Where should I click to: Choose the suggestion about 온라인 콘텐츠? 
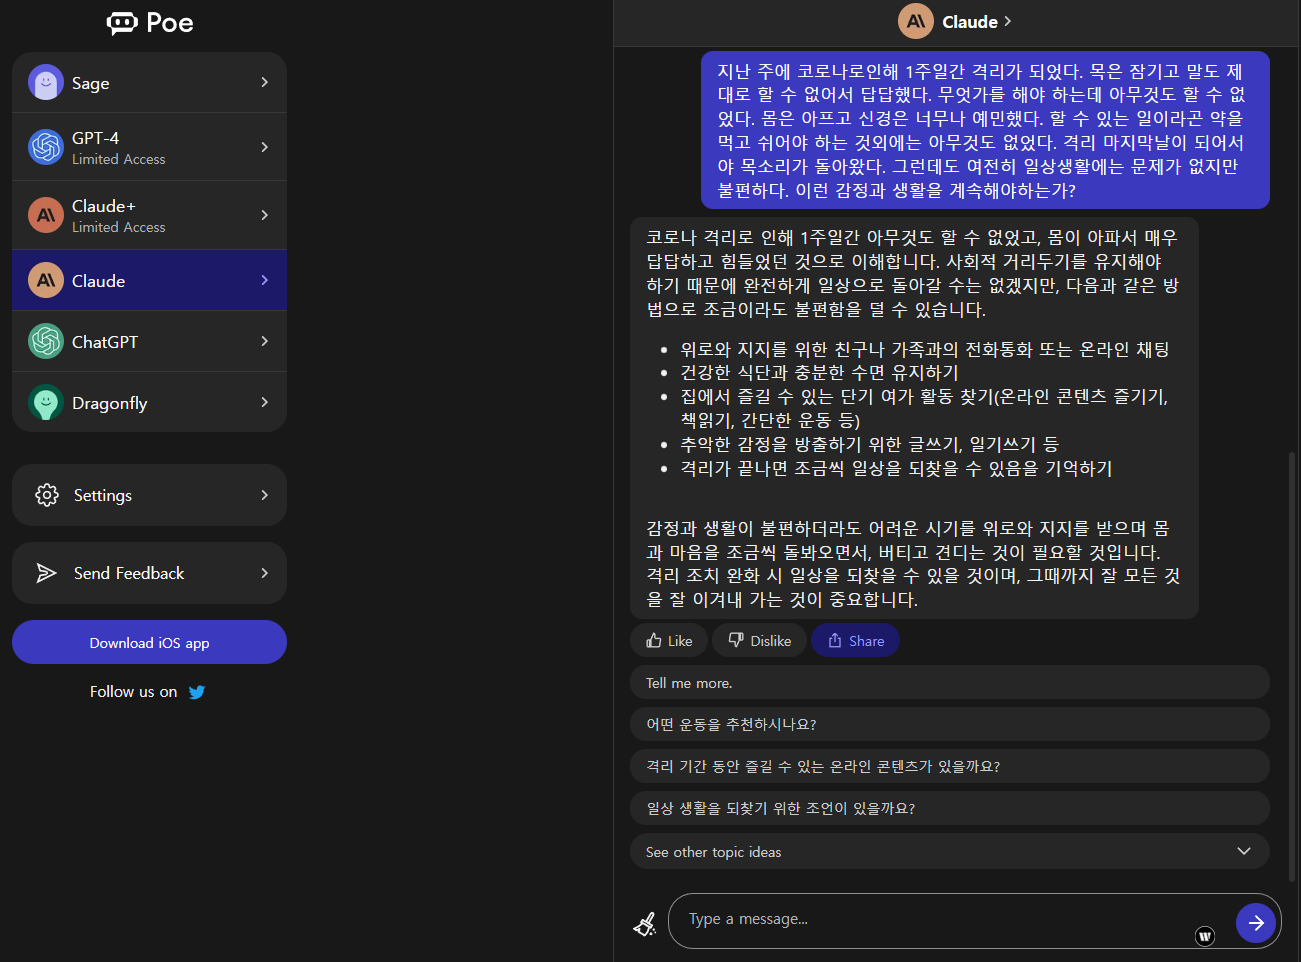tap(950, 766)
